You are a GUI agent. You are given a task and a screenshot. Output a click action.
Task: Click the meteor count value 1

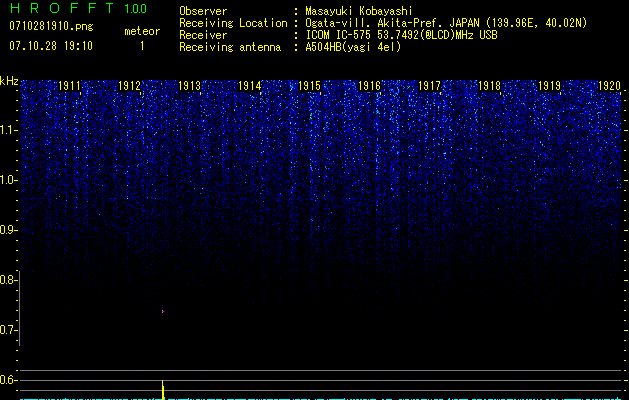pos(142,46)
